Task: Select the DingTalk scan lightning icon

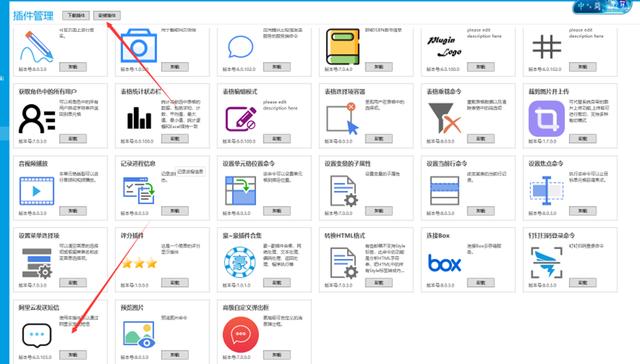Action: coord(547,263)
